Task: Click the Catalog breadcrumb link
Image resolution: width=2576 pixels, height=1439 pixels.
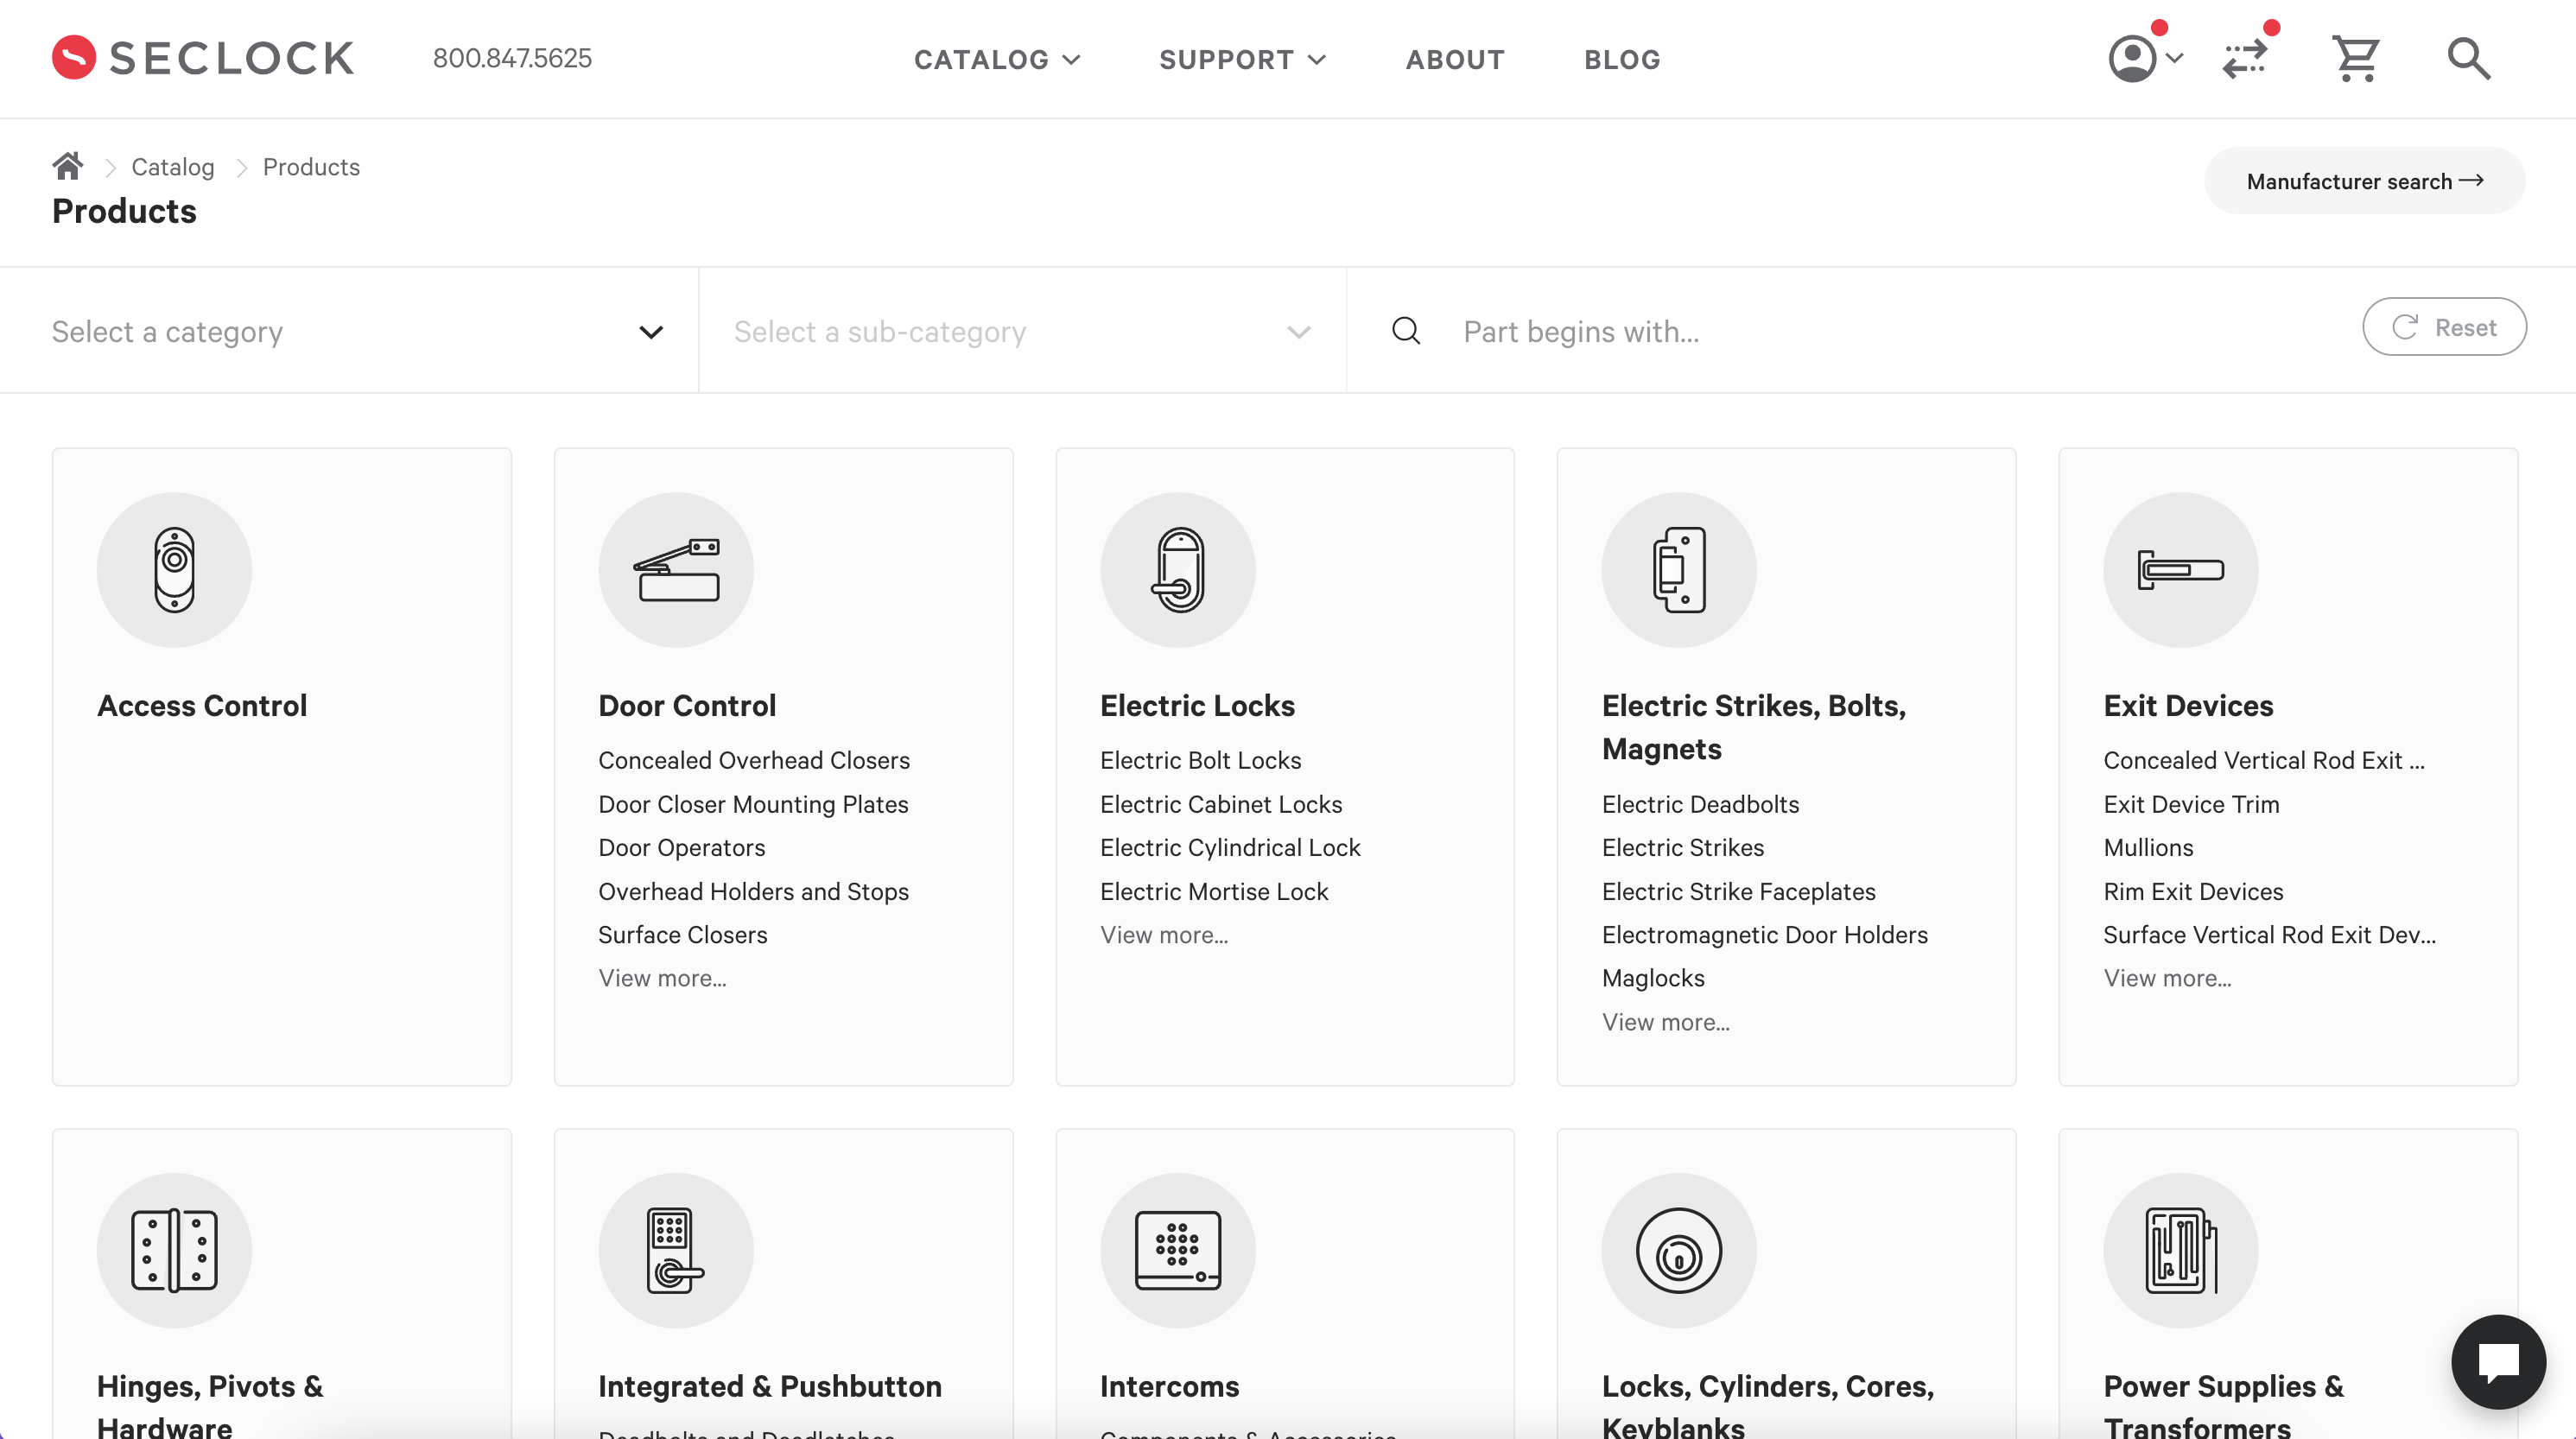Action: pos(173,167)
